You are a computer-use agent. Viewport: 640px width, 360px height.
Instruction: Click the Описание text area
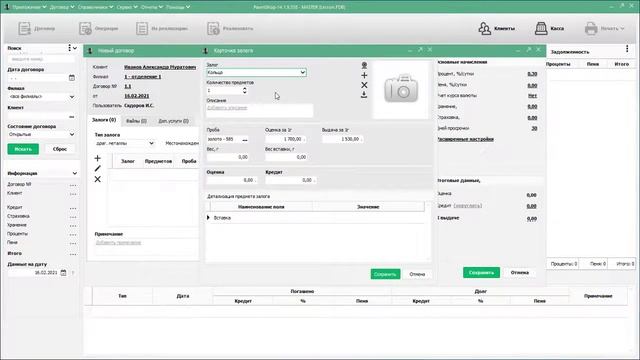click(x=260, y=110)
